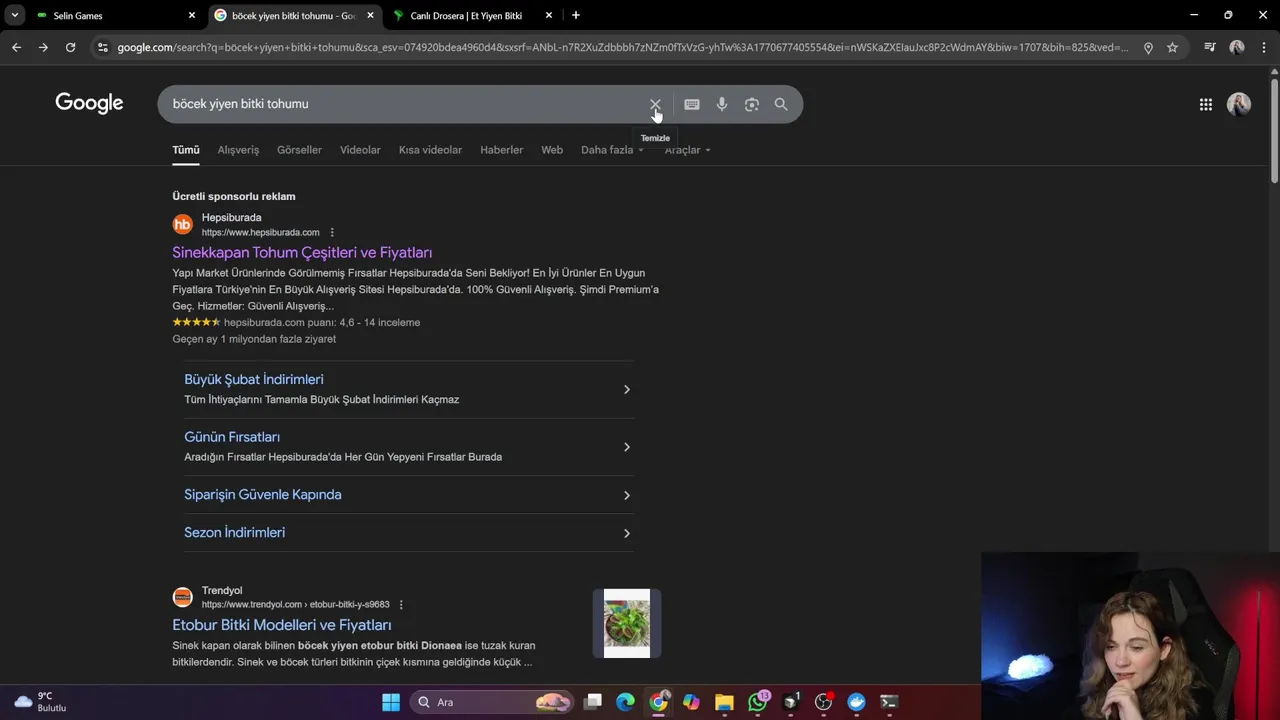
Task: Launch Microsoft Edge from the taskbar
Action: coord(625,702)
